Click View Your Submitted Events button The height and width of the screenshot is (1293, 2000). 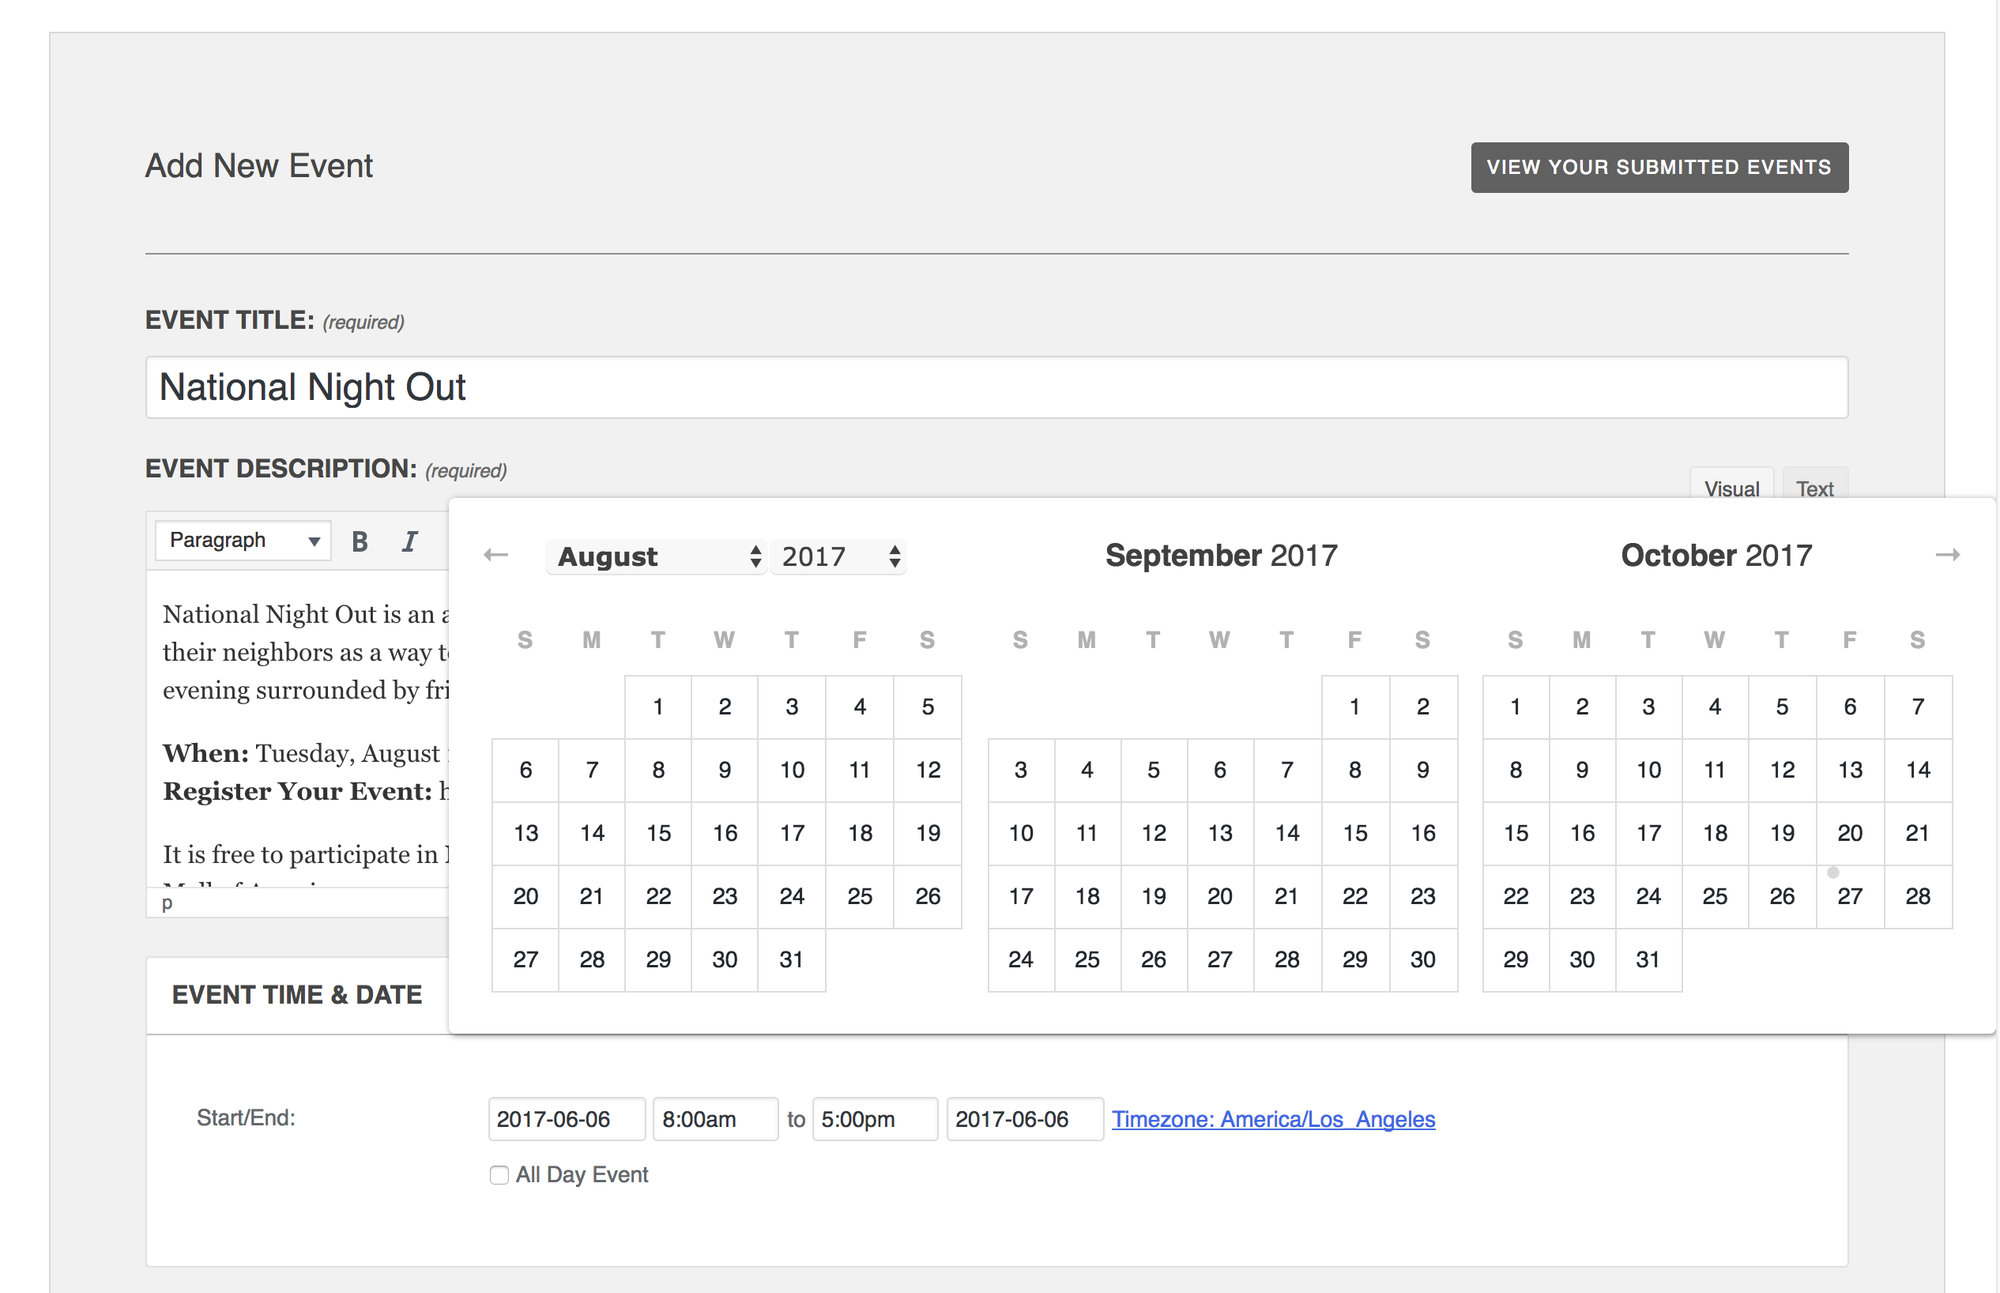(1659, 167)
